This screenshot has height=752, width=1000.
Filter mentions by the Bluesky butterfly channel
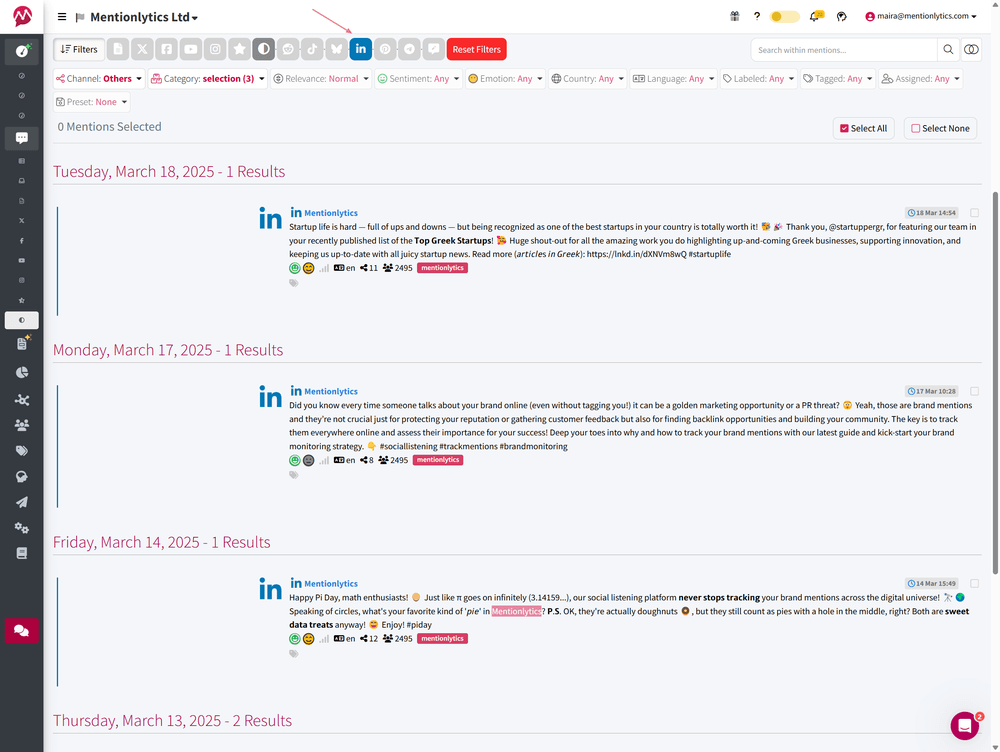tap(336, 49)
